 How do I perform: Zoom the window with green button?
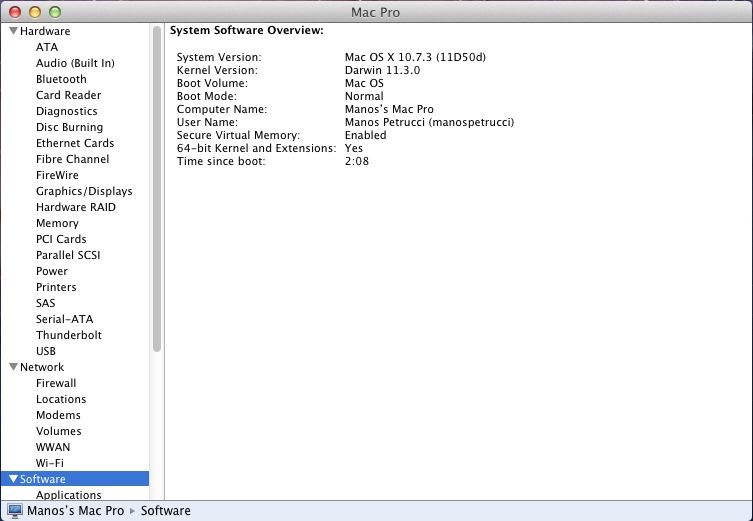(x=55, y=12)
